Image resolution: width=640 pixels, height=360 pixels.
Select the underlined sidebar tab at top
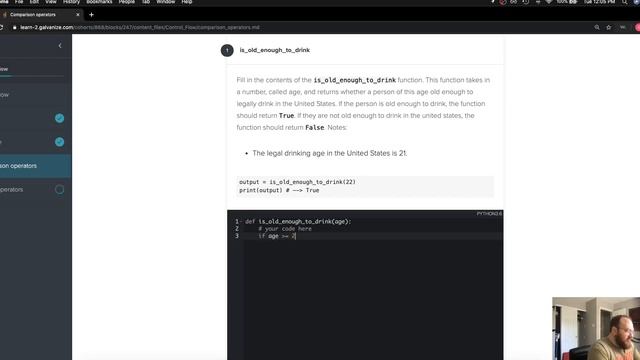pos(4,69)
